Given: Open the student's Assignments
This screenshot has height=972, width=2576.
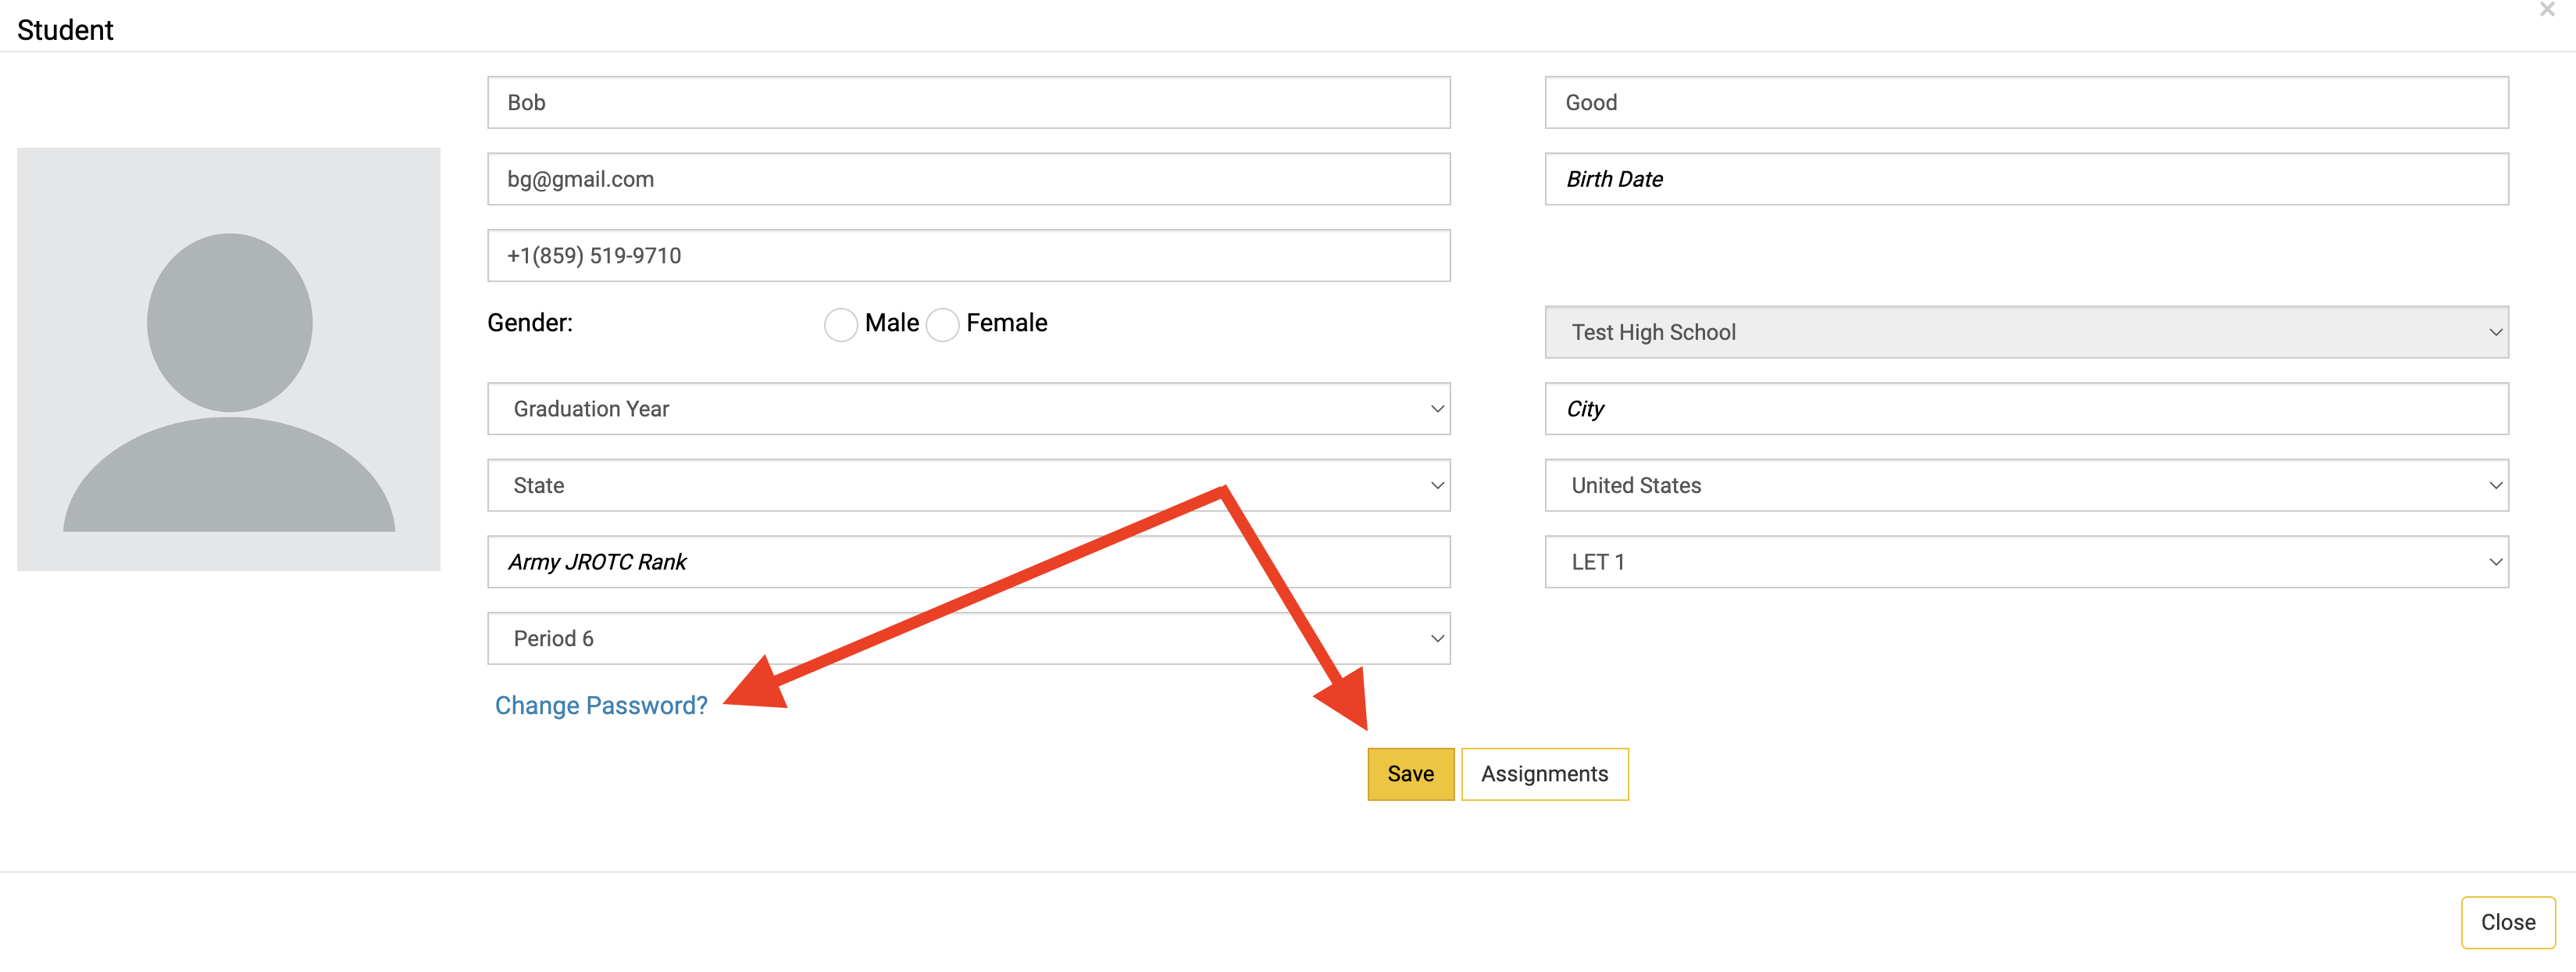Looking at the screenshot, I should click(1543, 774).
